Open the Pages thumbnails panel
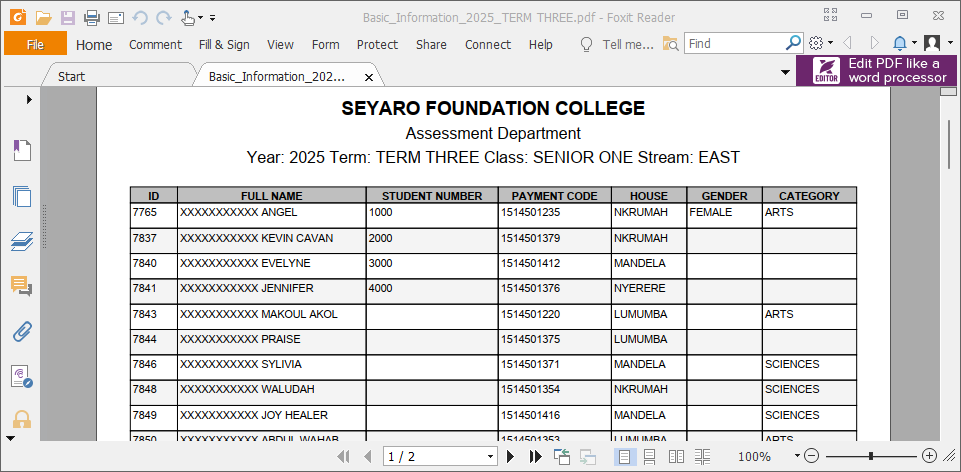The height and width of the screenshot is (472, 961). click(x=22, y=196)
